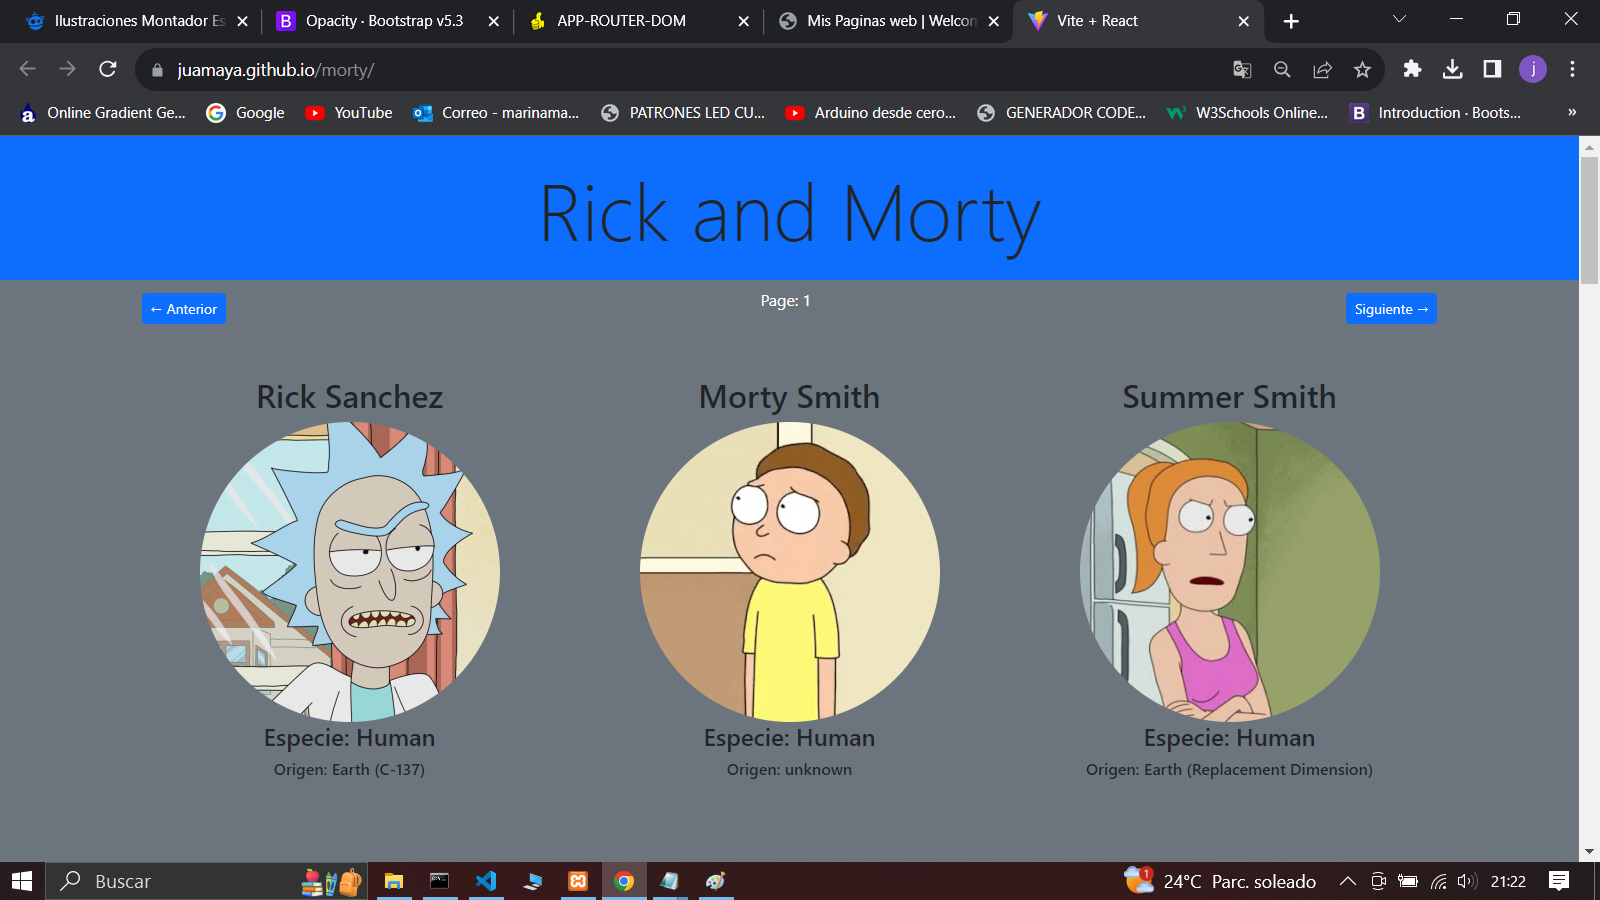Open Google Chrome taskbar icon

[624, 881]
